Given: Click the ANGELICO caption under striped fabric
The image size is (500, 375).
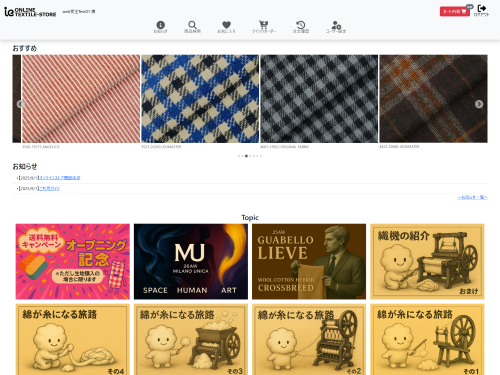Looking at the screenshot, I should (x=41, y=147).
